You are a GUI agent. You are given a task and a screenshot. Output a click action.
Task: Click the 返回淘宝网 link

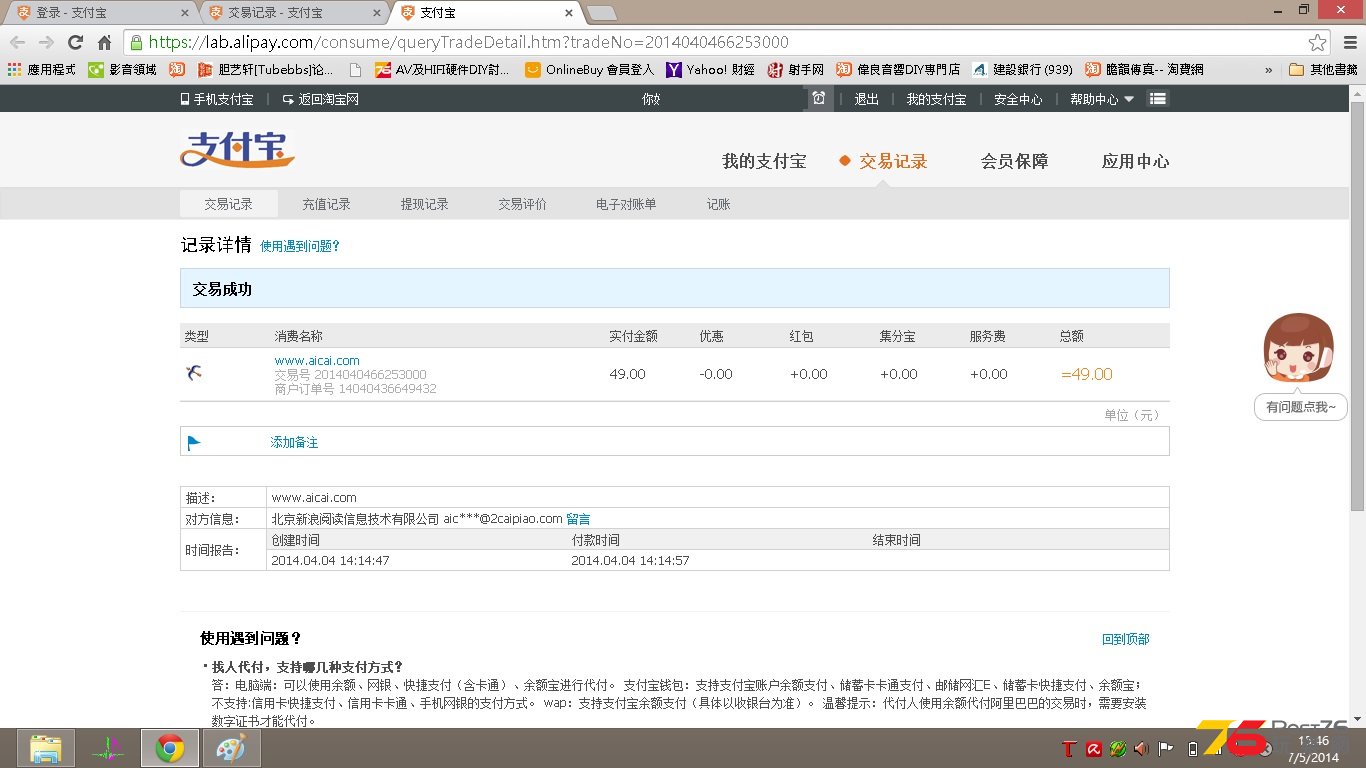point(320,99)
